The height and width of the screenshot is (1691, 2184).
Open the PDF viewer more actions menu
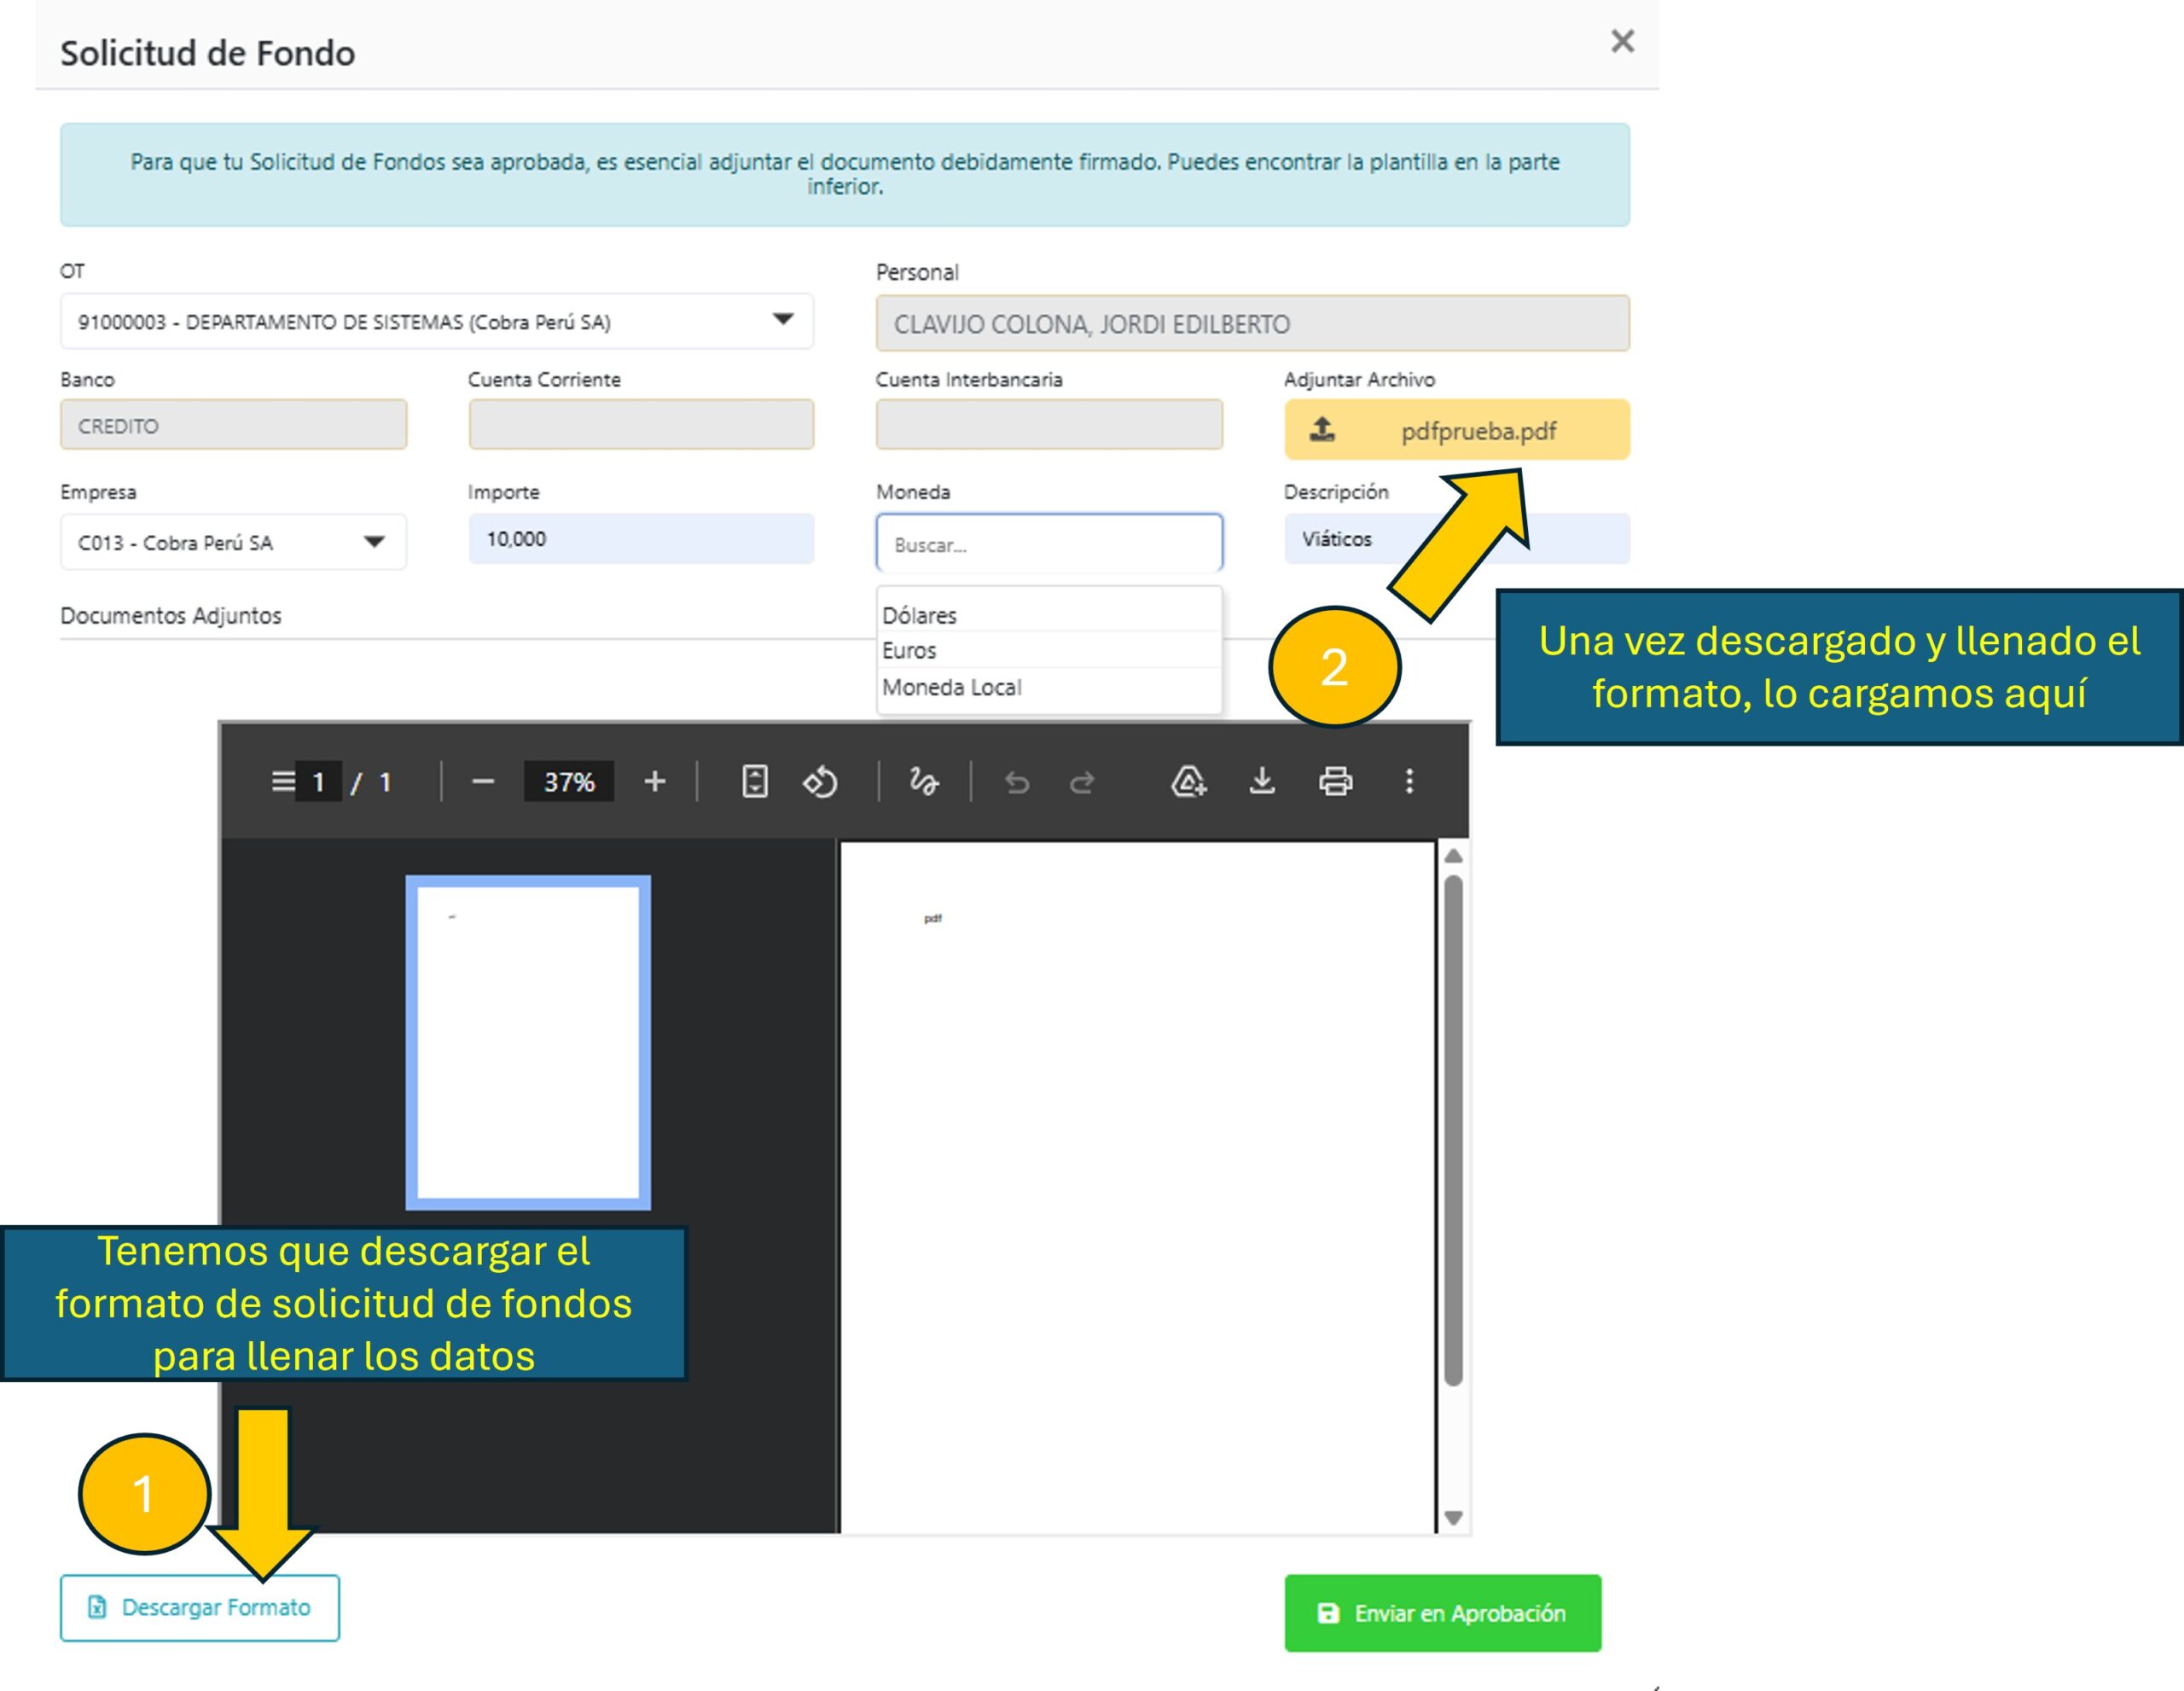point(1409,781)
